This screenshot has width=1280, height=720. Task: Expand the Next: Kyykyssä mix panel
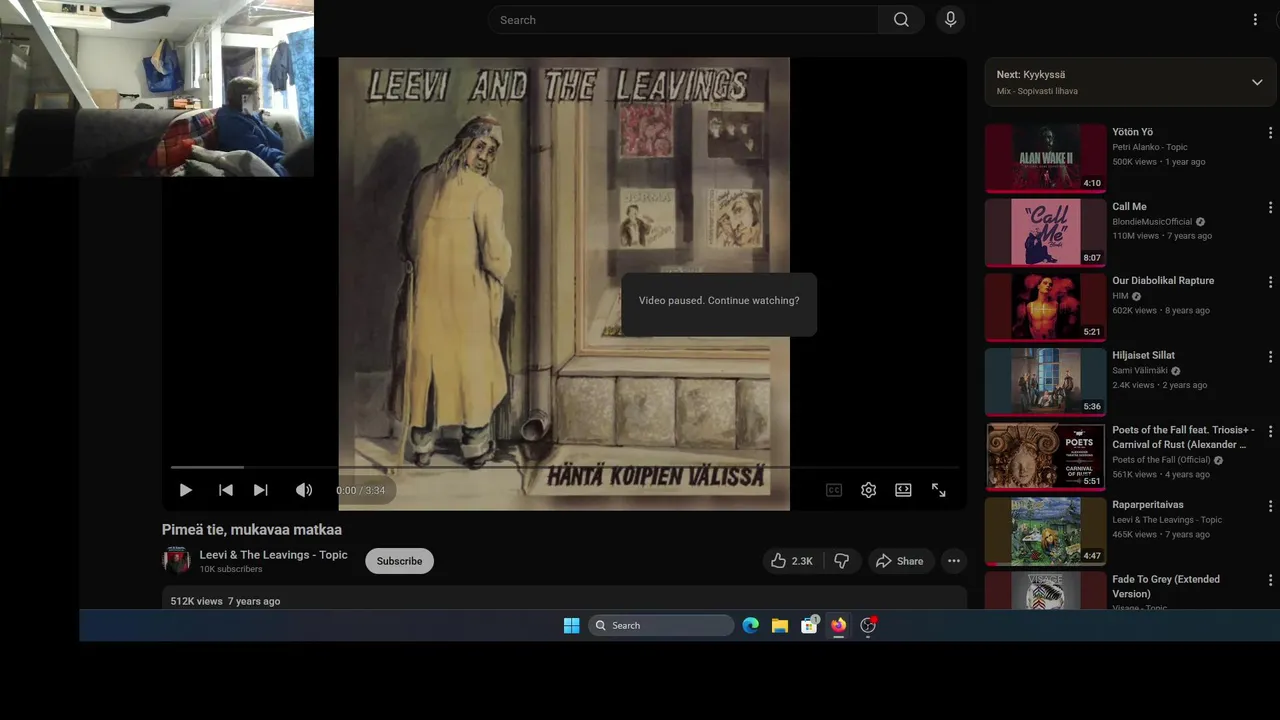pyautogui.click(x=1257, y=82)
